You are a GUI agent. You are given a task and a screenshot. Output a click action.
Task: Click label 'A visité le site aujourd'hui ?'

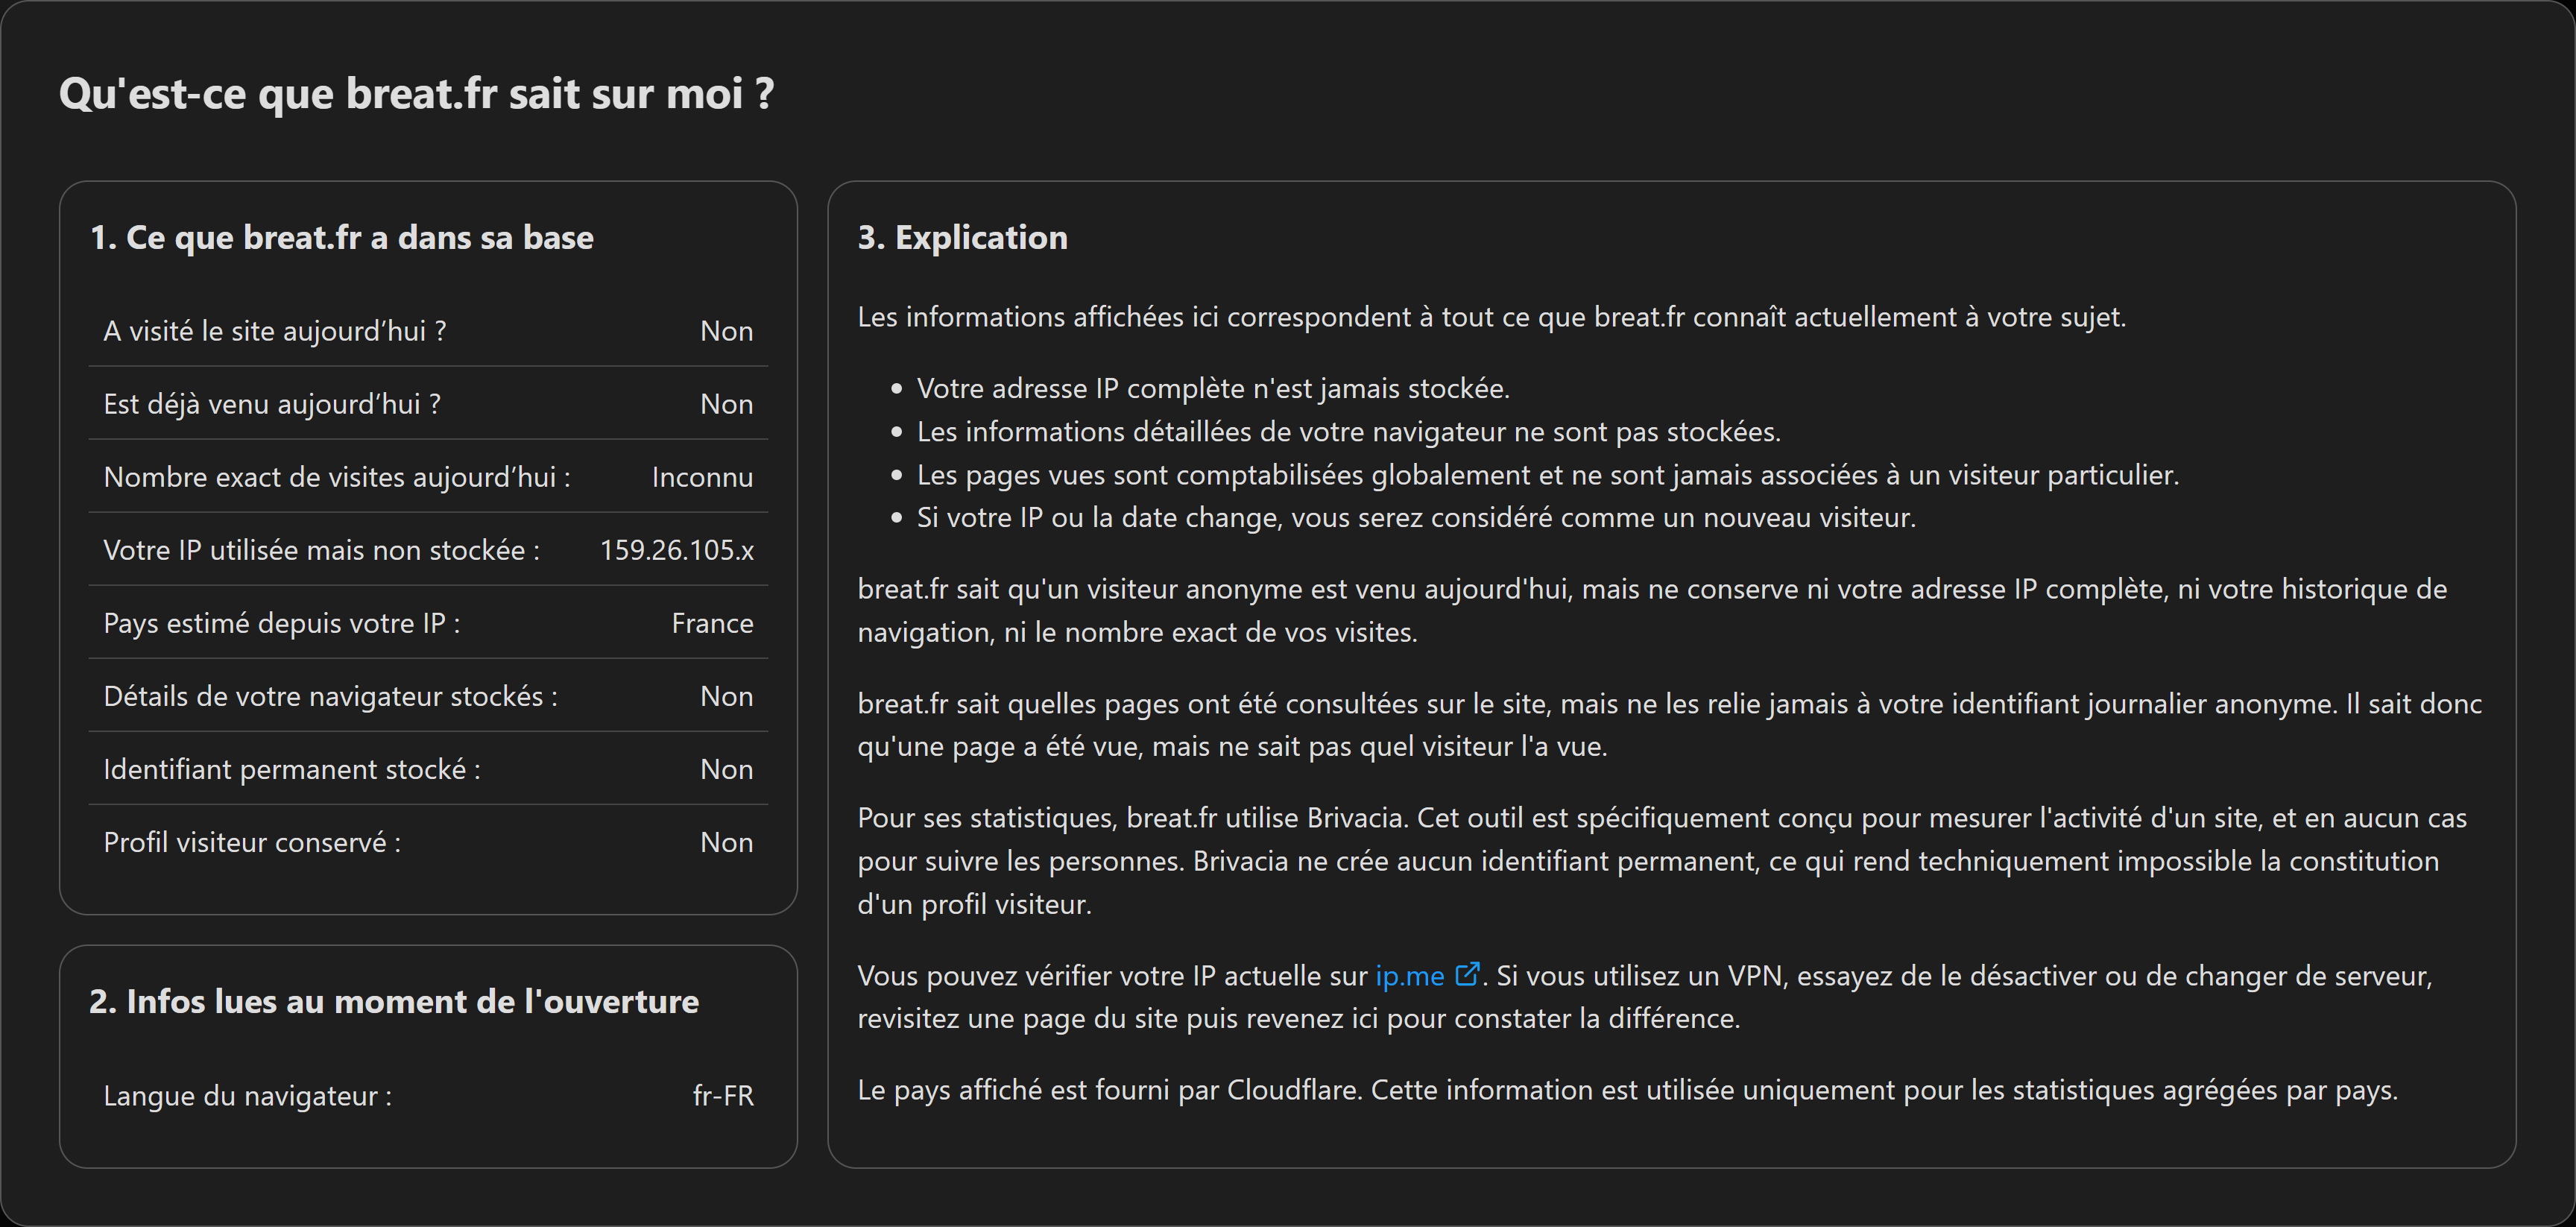point(275,331)
